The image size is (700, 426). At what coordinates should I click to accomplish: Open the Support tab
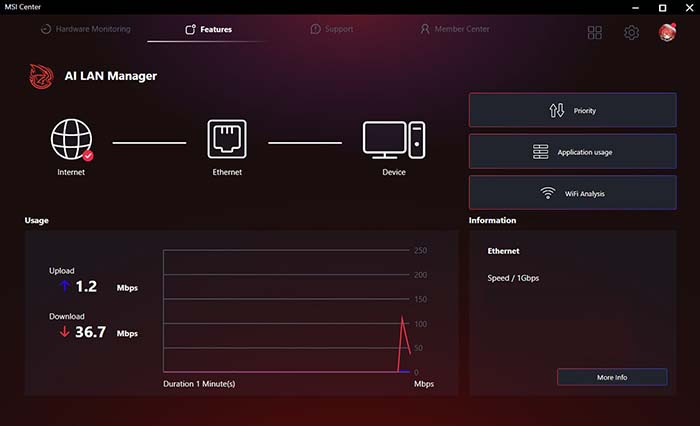coord(332,29)
